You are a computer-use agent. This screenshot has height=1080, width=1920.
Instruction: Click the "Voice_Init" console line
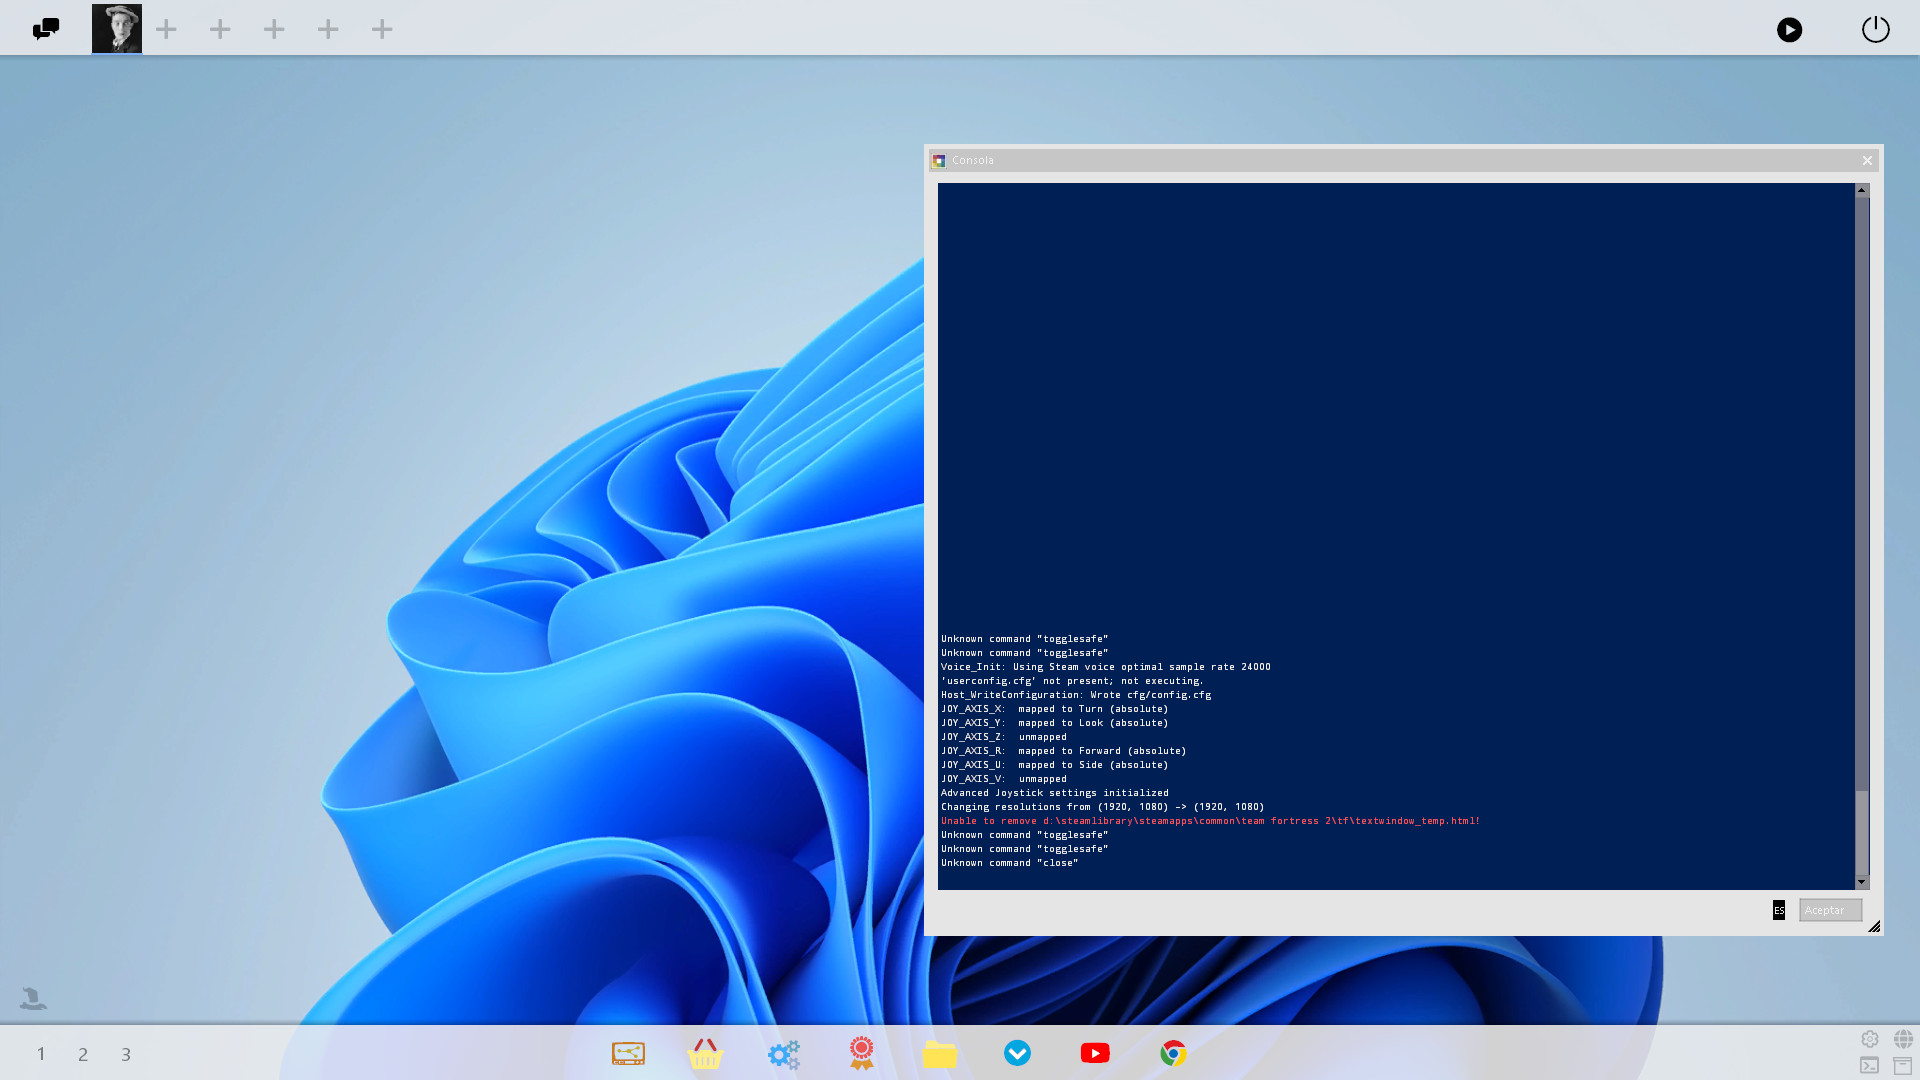[1105, 667]
